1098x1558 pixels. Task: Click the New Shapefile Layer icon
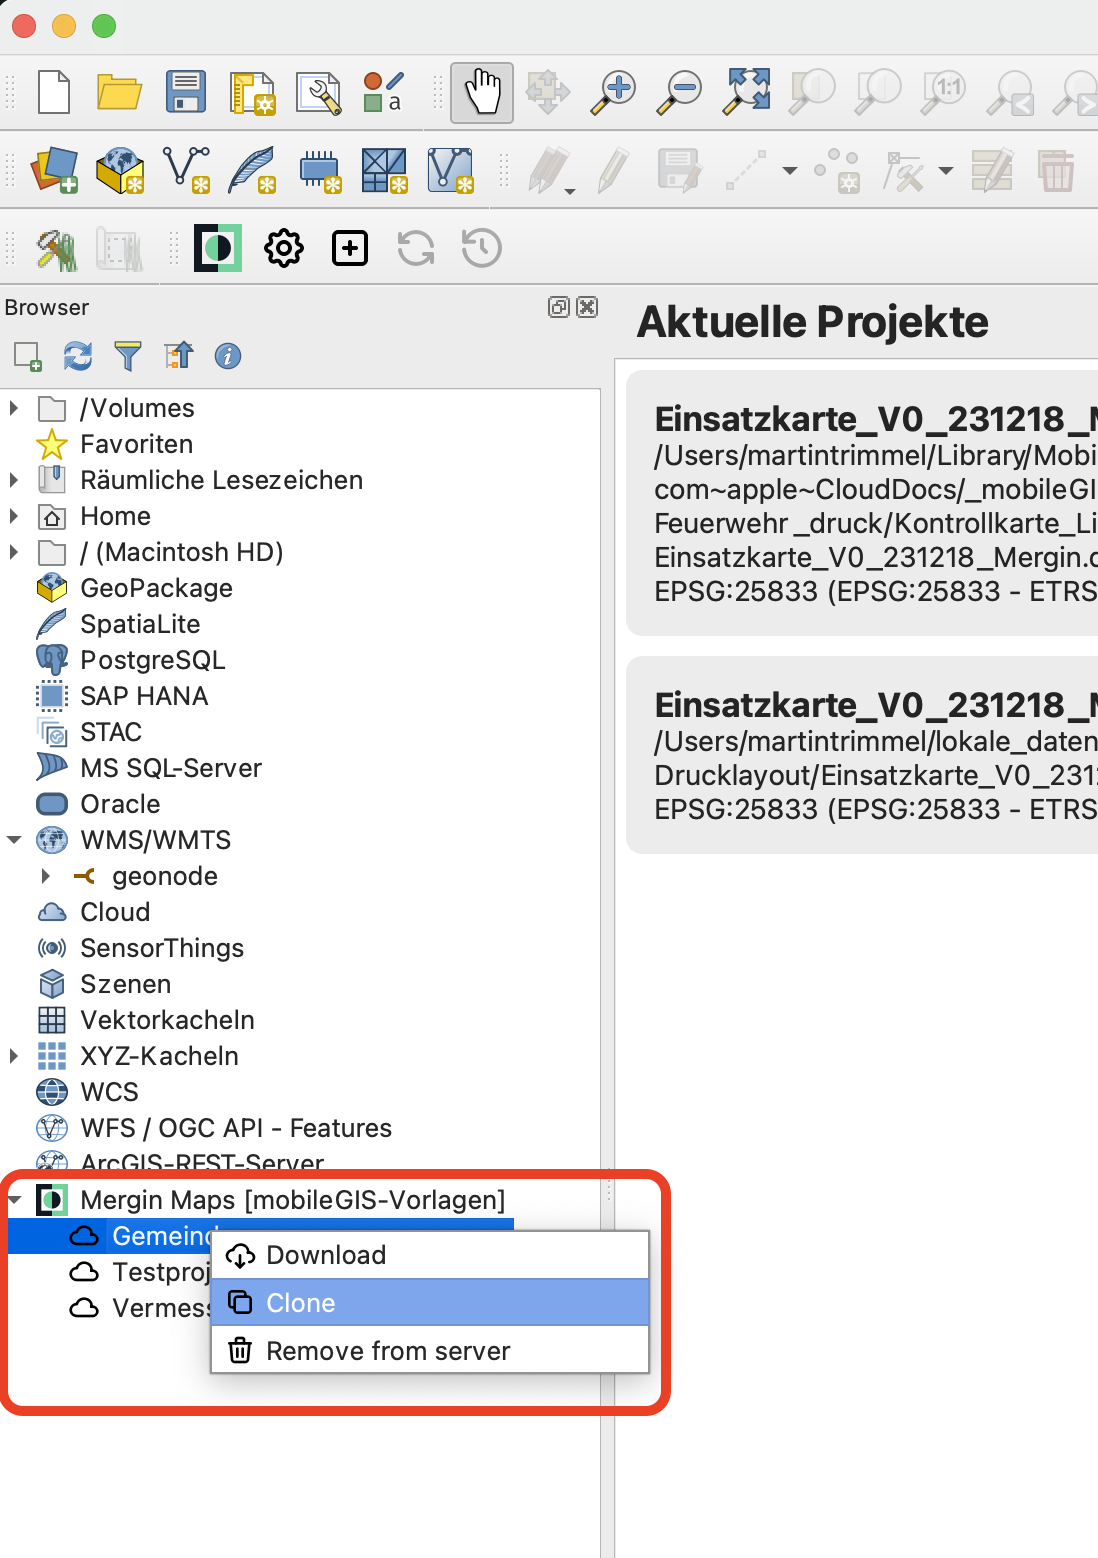pyautogui.click(x=186, y=170)
